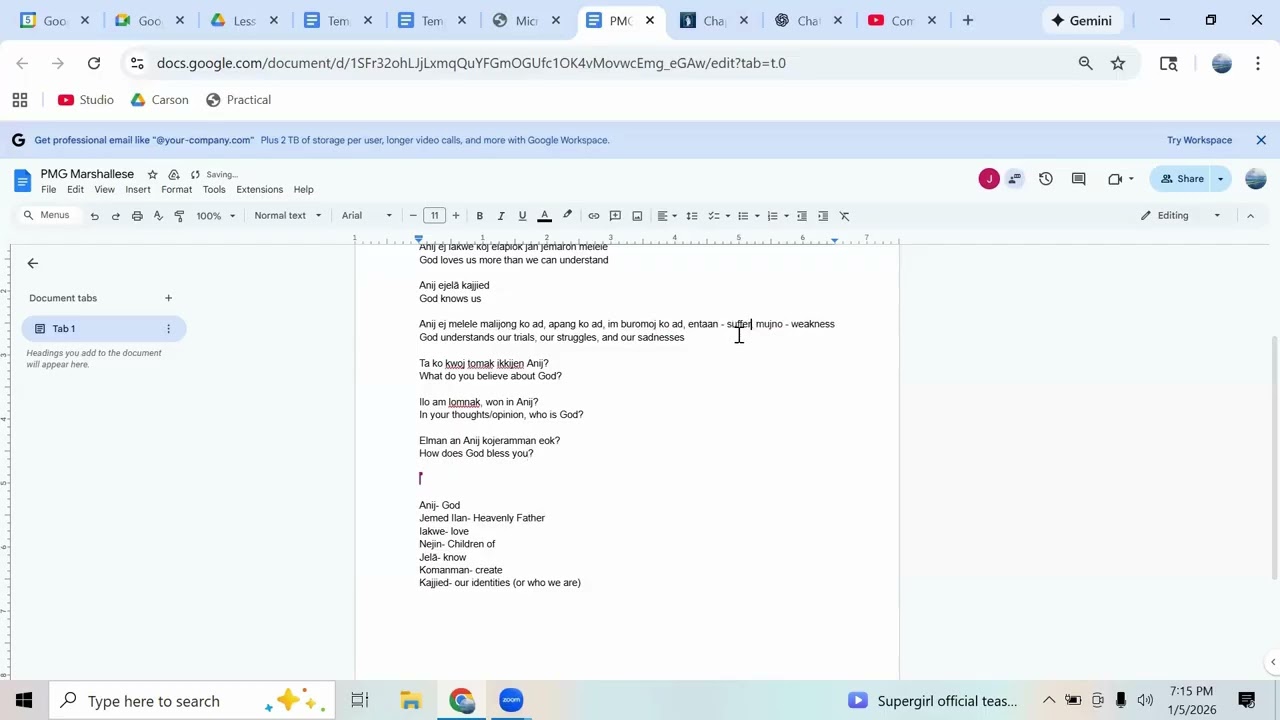
Task: Bookmark this page with star icon
Action: pos(1118,63)
